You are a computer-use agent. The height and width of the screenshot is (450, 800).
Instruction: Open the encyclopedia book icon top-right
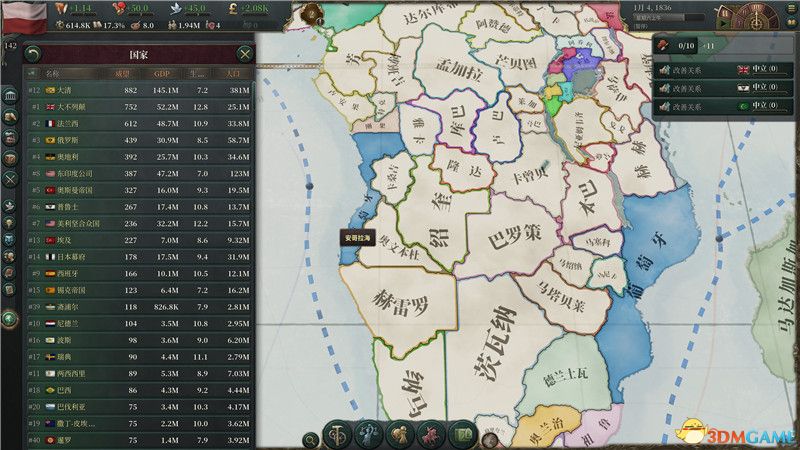point(792,23)
